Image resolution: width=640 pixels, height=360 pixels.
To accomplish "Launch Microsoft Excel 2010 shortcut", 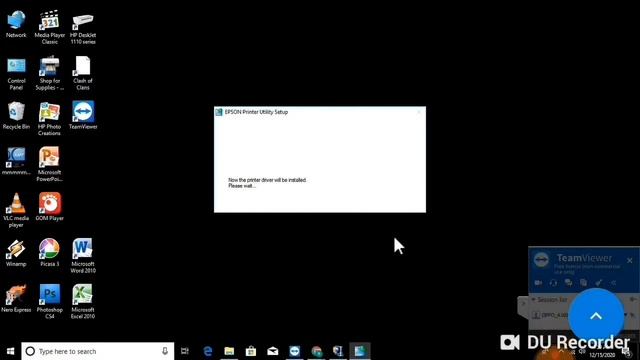I will [83, 301].
